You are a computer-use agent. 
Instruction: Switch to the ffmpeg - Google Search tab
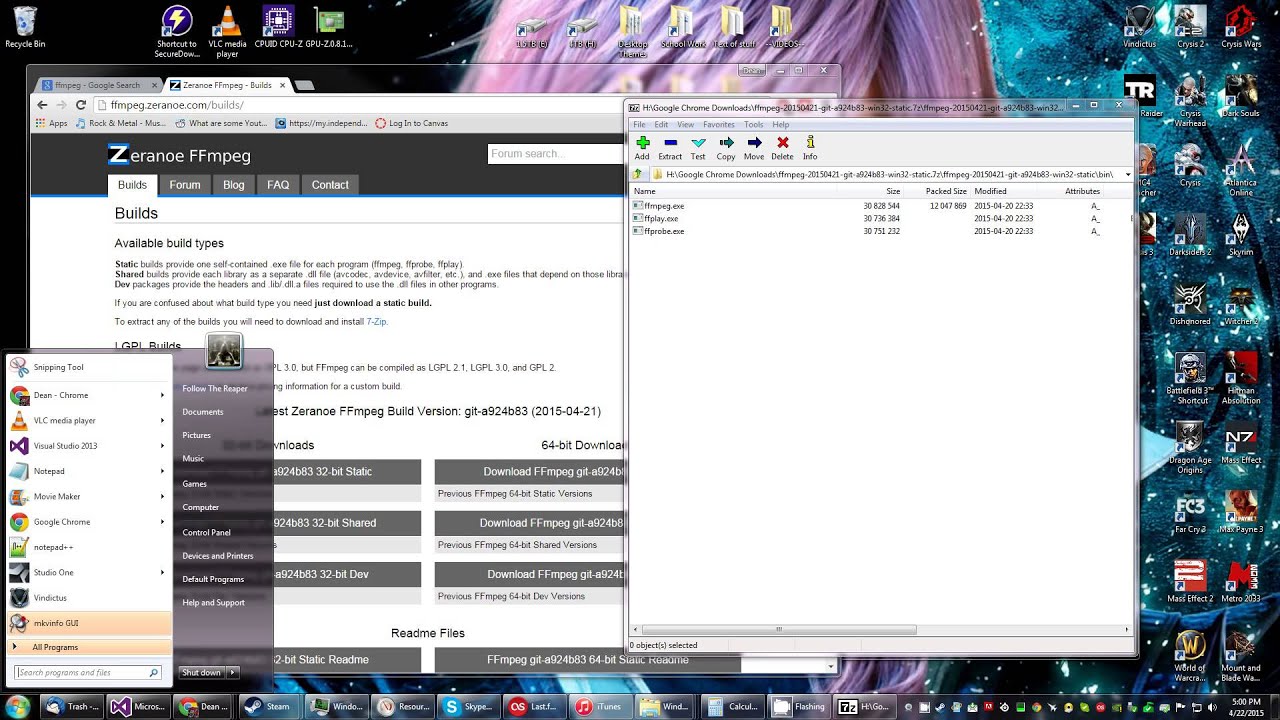(x=98, y=85)
